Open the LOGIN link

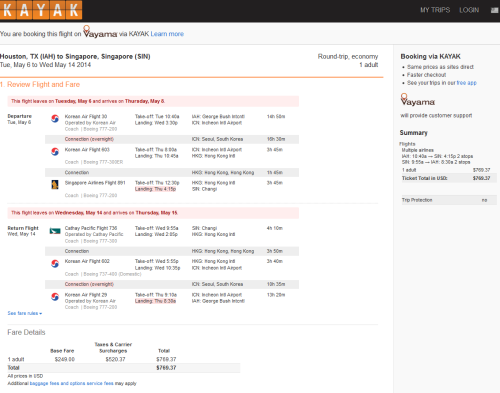click(469, 10)
